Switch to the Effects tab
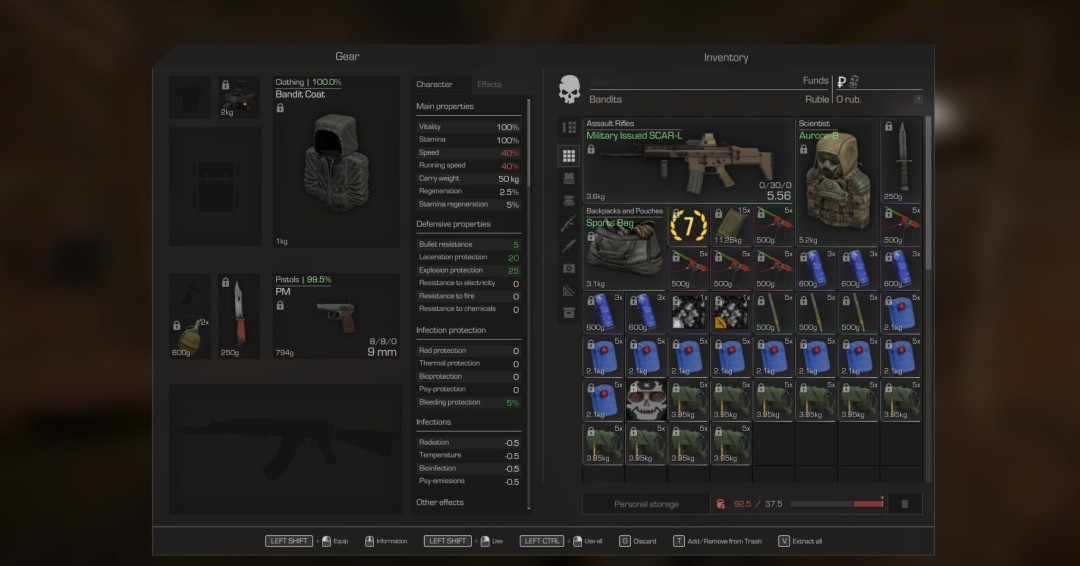The height and width of the screenshot is (566, 1080). (489, 85)
